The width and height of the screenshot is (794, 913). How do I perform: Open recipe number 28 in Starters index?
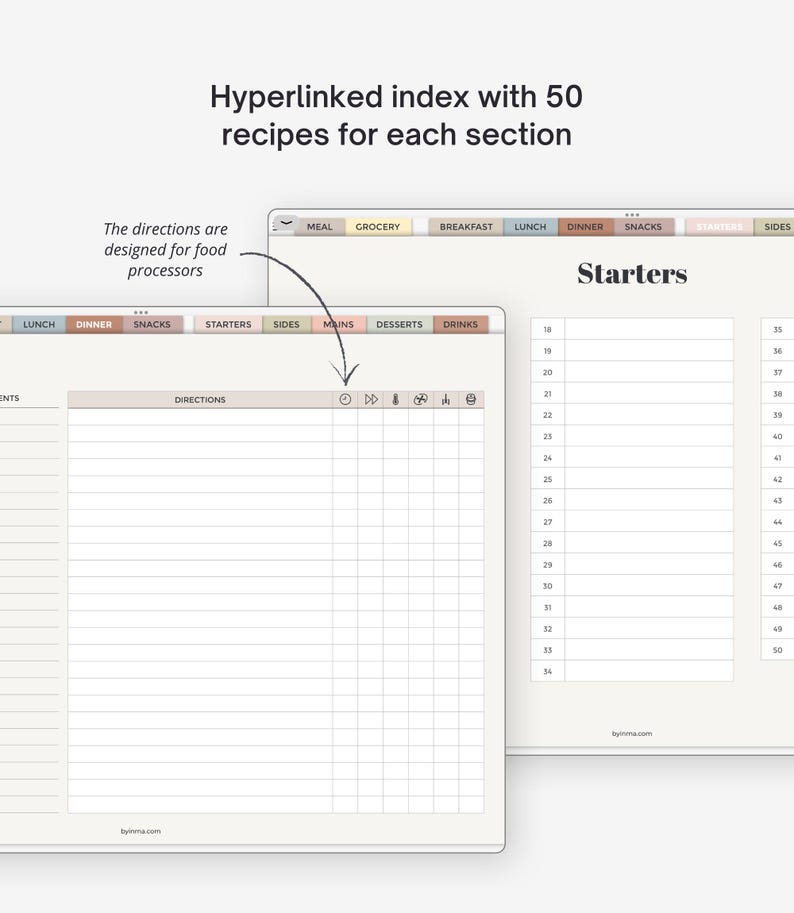547,543
